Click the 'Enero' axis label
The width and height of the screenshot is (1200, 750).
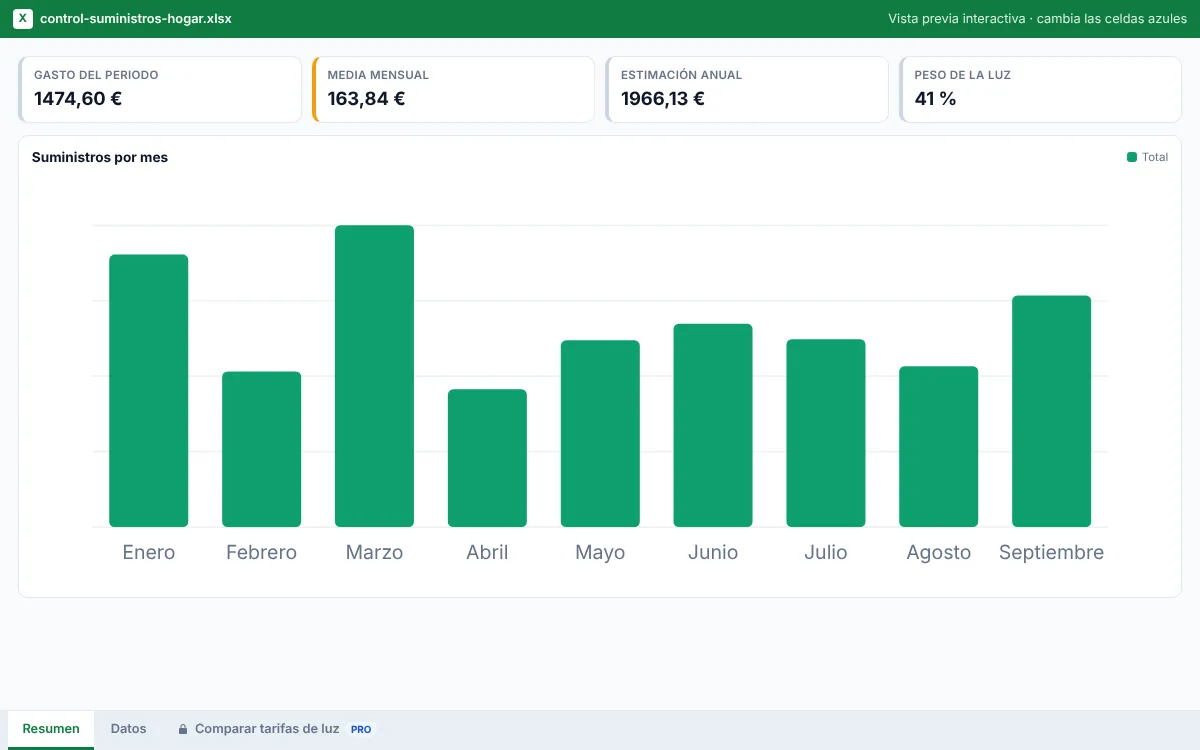(x=149, y=552)
